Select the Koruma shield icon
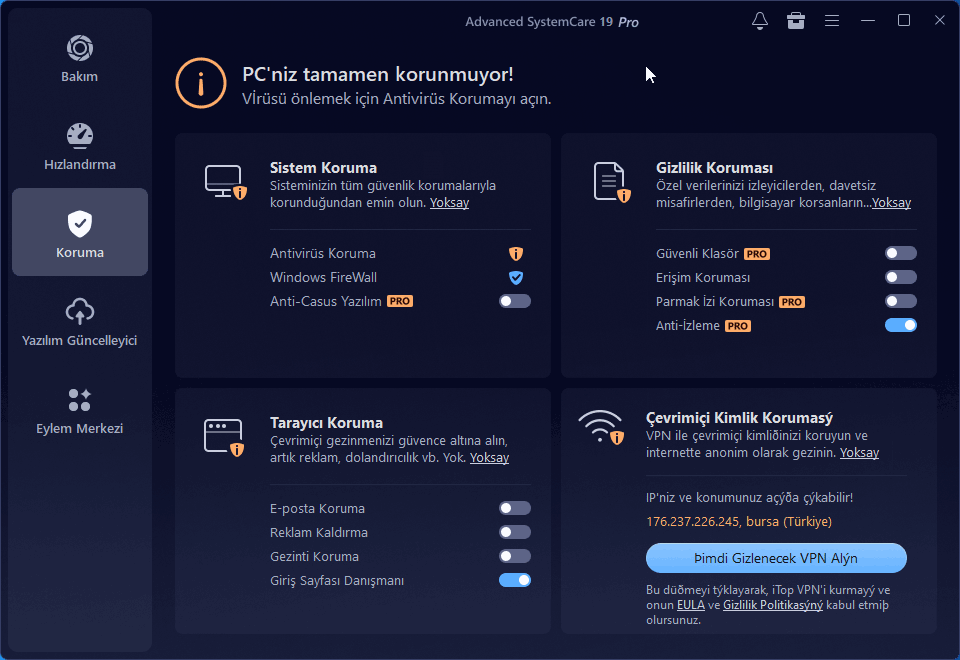 (x=80, y=224)
